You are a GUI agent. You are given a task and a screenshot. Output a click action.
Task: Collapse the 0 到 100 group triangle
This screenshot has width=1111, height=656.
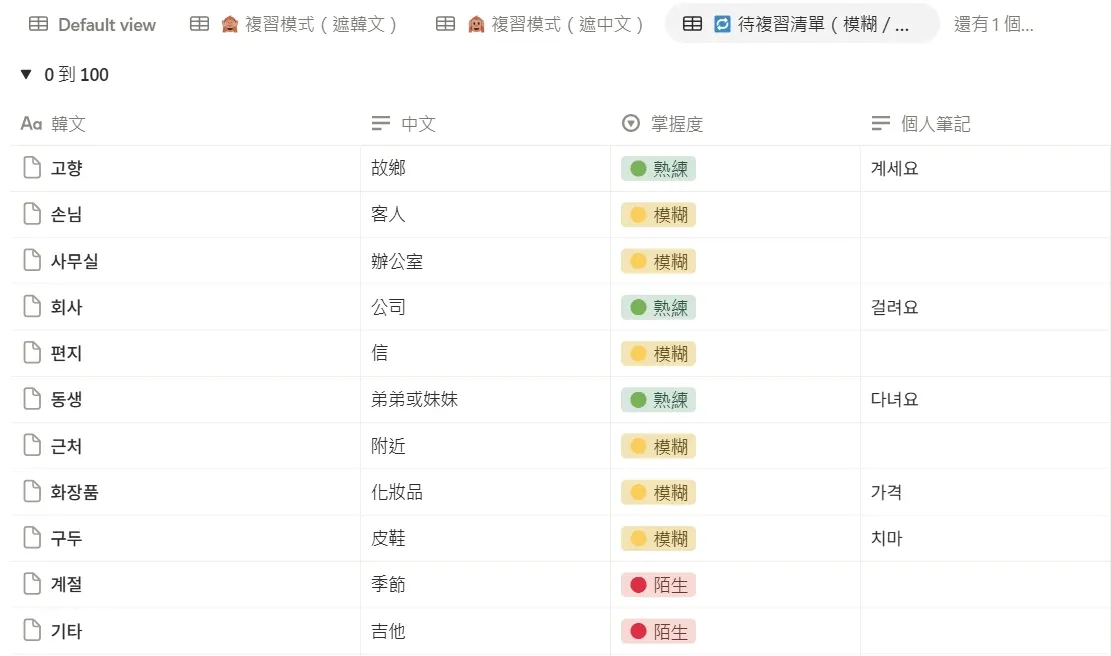(26, 74)
